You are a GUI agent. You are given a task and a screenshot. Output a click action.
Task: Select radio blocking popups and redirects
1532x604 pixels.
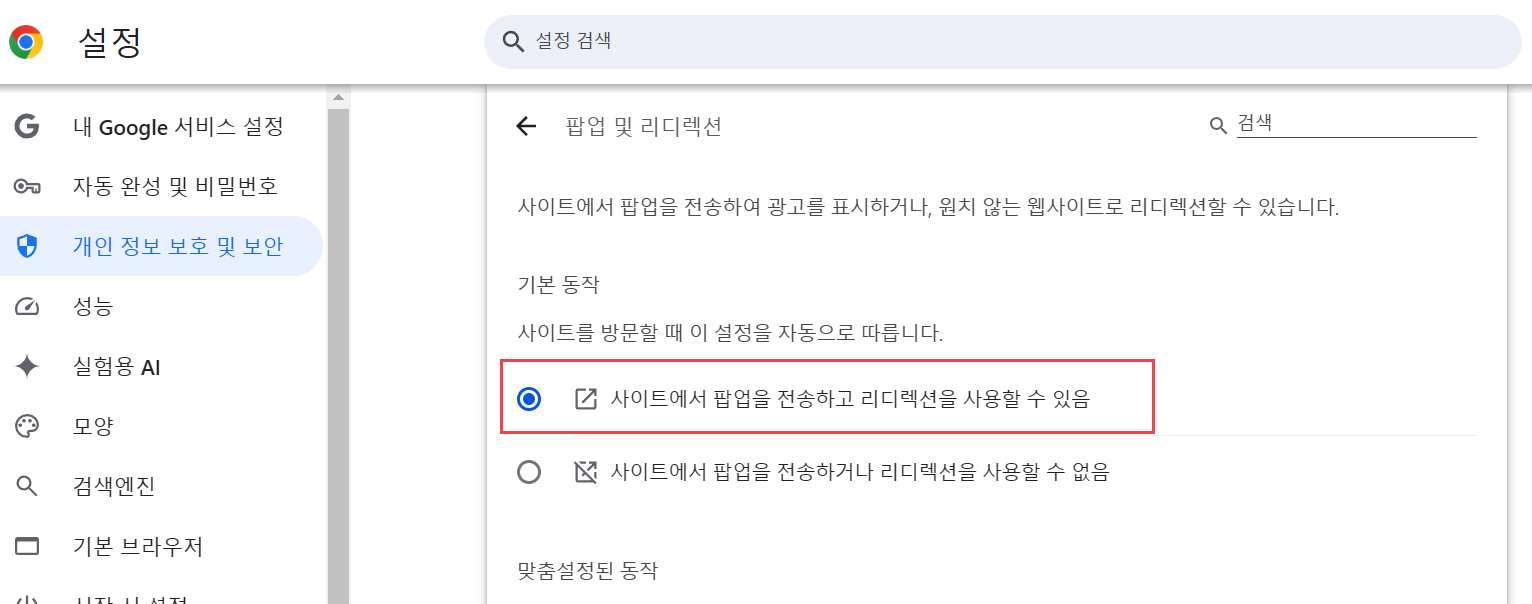(x=529, y=472)
